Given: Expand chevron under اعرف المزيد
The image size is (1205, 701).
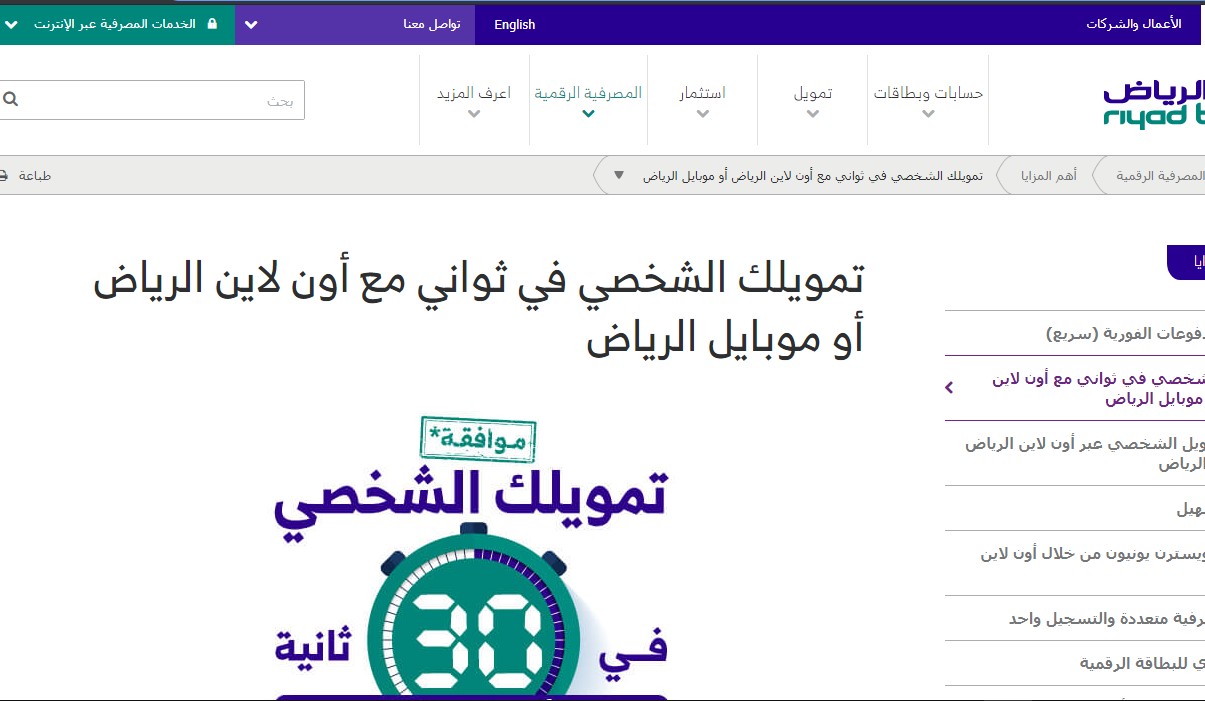Looking at the screenshot, I should tap(474, 114).
